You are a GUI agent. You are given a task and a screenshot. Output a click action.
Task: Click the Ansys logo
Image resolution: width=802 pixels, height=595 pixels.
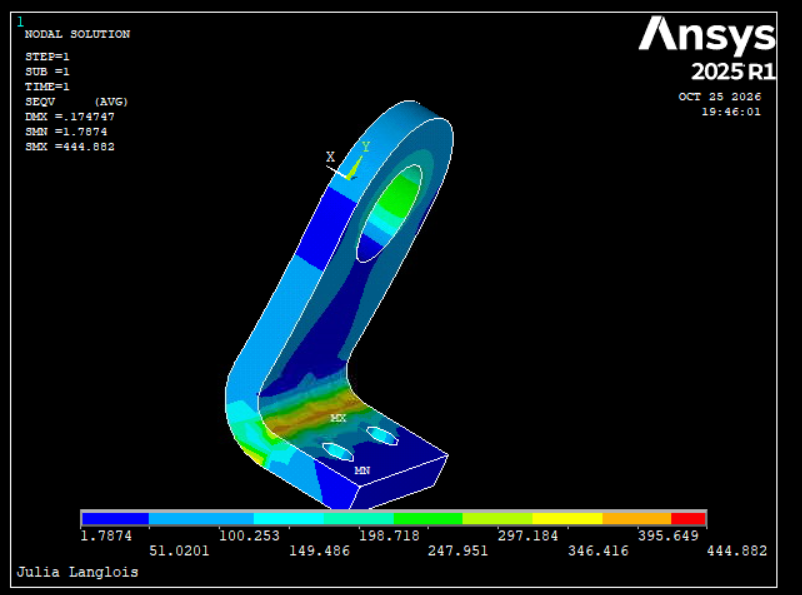pyautogui.click(x=707, y=35)
